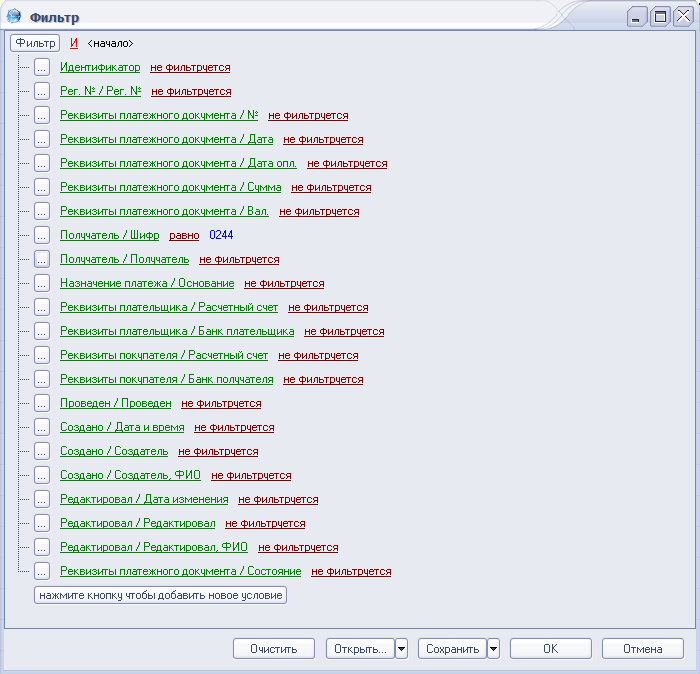Click the Очистить button
Viewport: 700px width, 674px height.
(x=274, y=649)
